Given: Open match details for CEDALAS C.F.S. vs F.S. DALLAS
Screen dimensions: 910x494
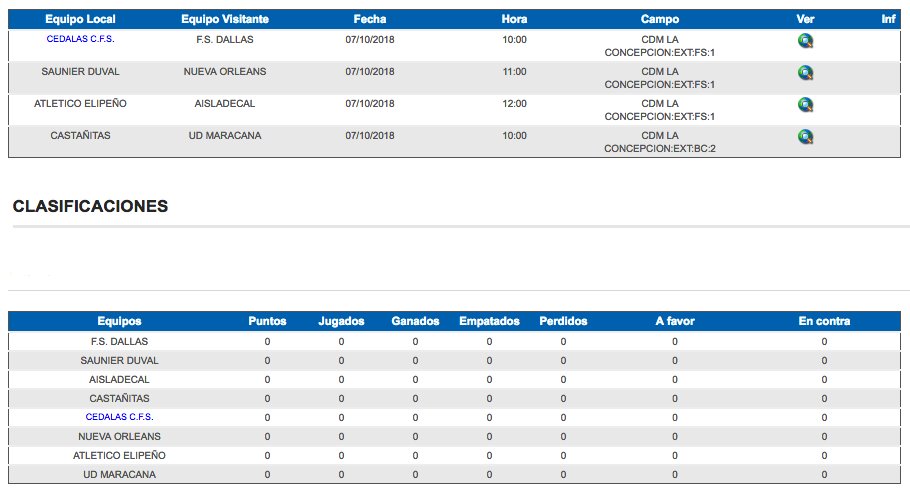Looking at the screenshot, I should [805, 41].
